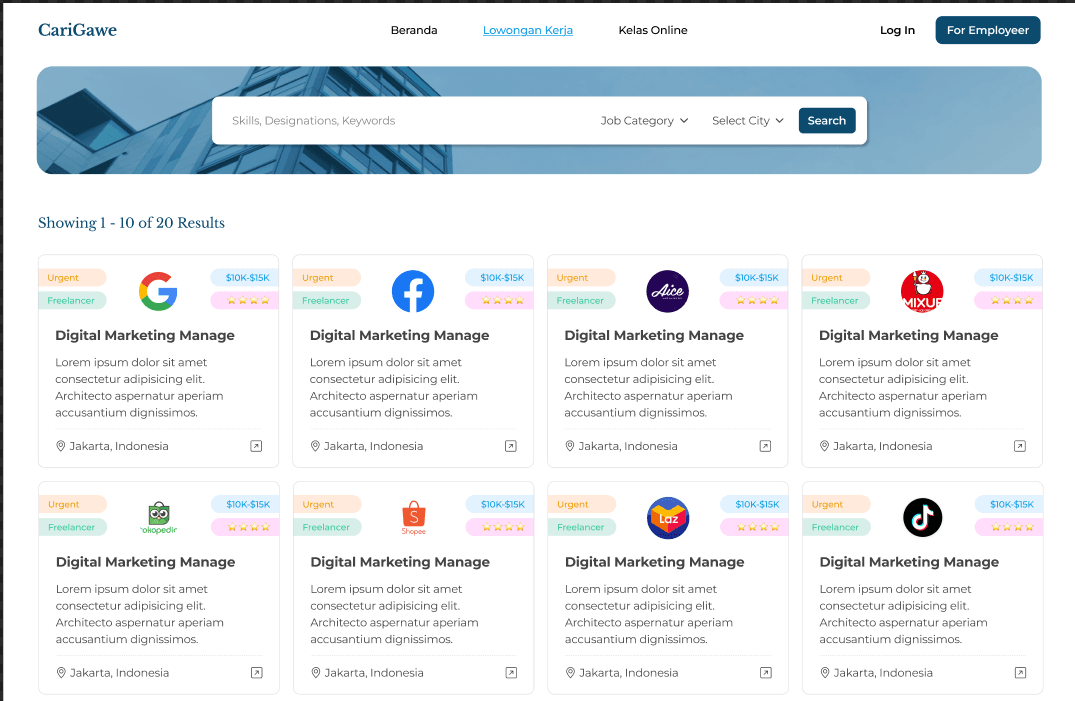Click the Freelancer tag on the Mixue card
Screen dimensions: 1075x701
pyautogui.click(x=836, y=300)
